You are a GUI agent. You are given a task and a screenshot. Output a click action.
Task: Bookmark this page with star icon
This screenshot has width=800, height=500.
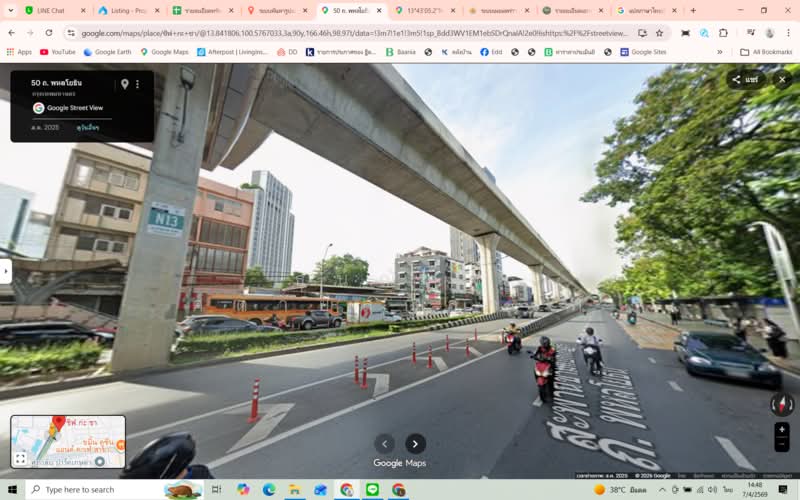click(x=659, y=33)
